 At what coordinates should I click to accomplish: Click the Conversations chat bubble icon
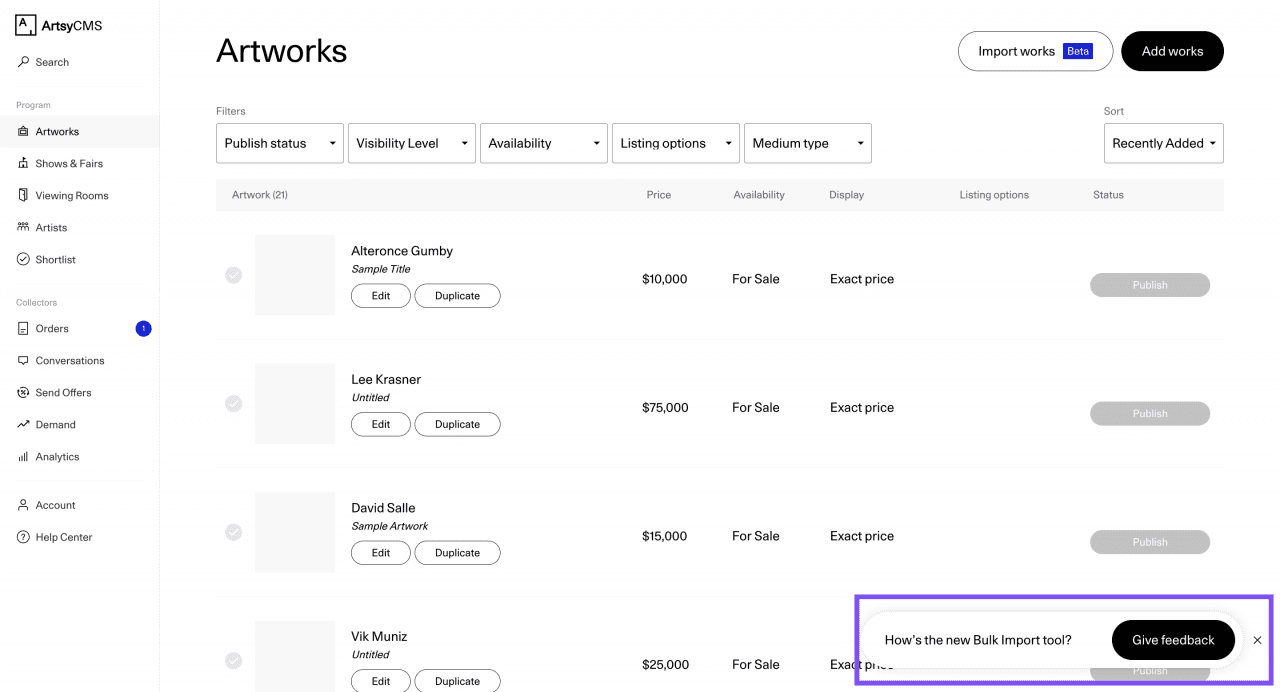point(24,360)
